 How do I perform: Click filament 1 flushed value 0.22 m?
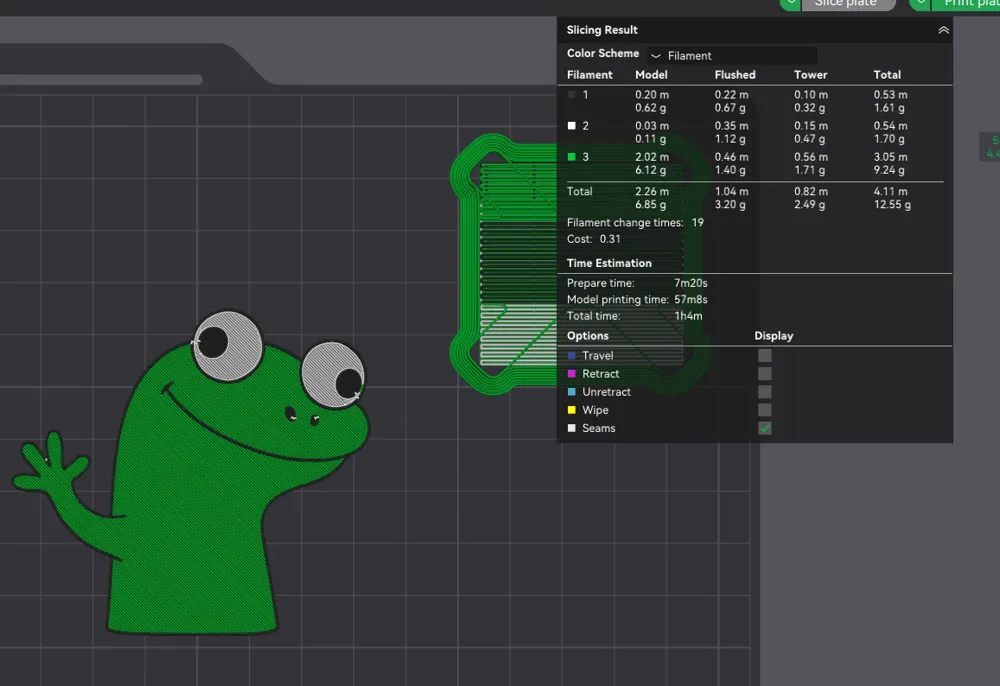[731, 94]
